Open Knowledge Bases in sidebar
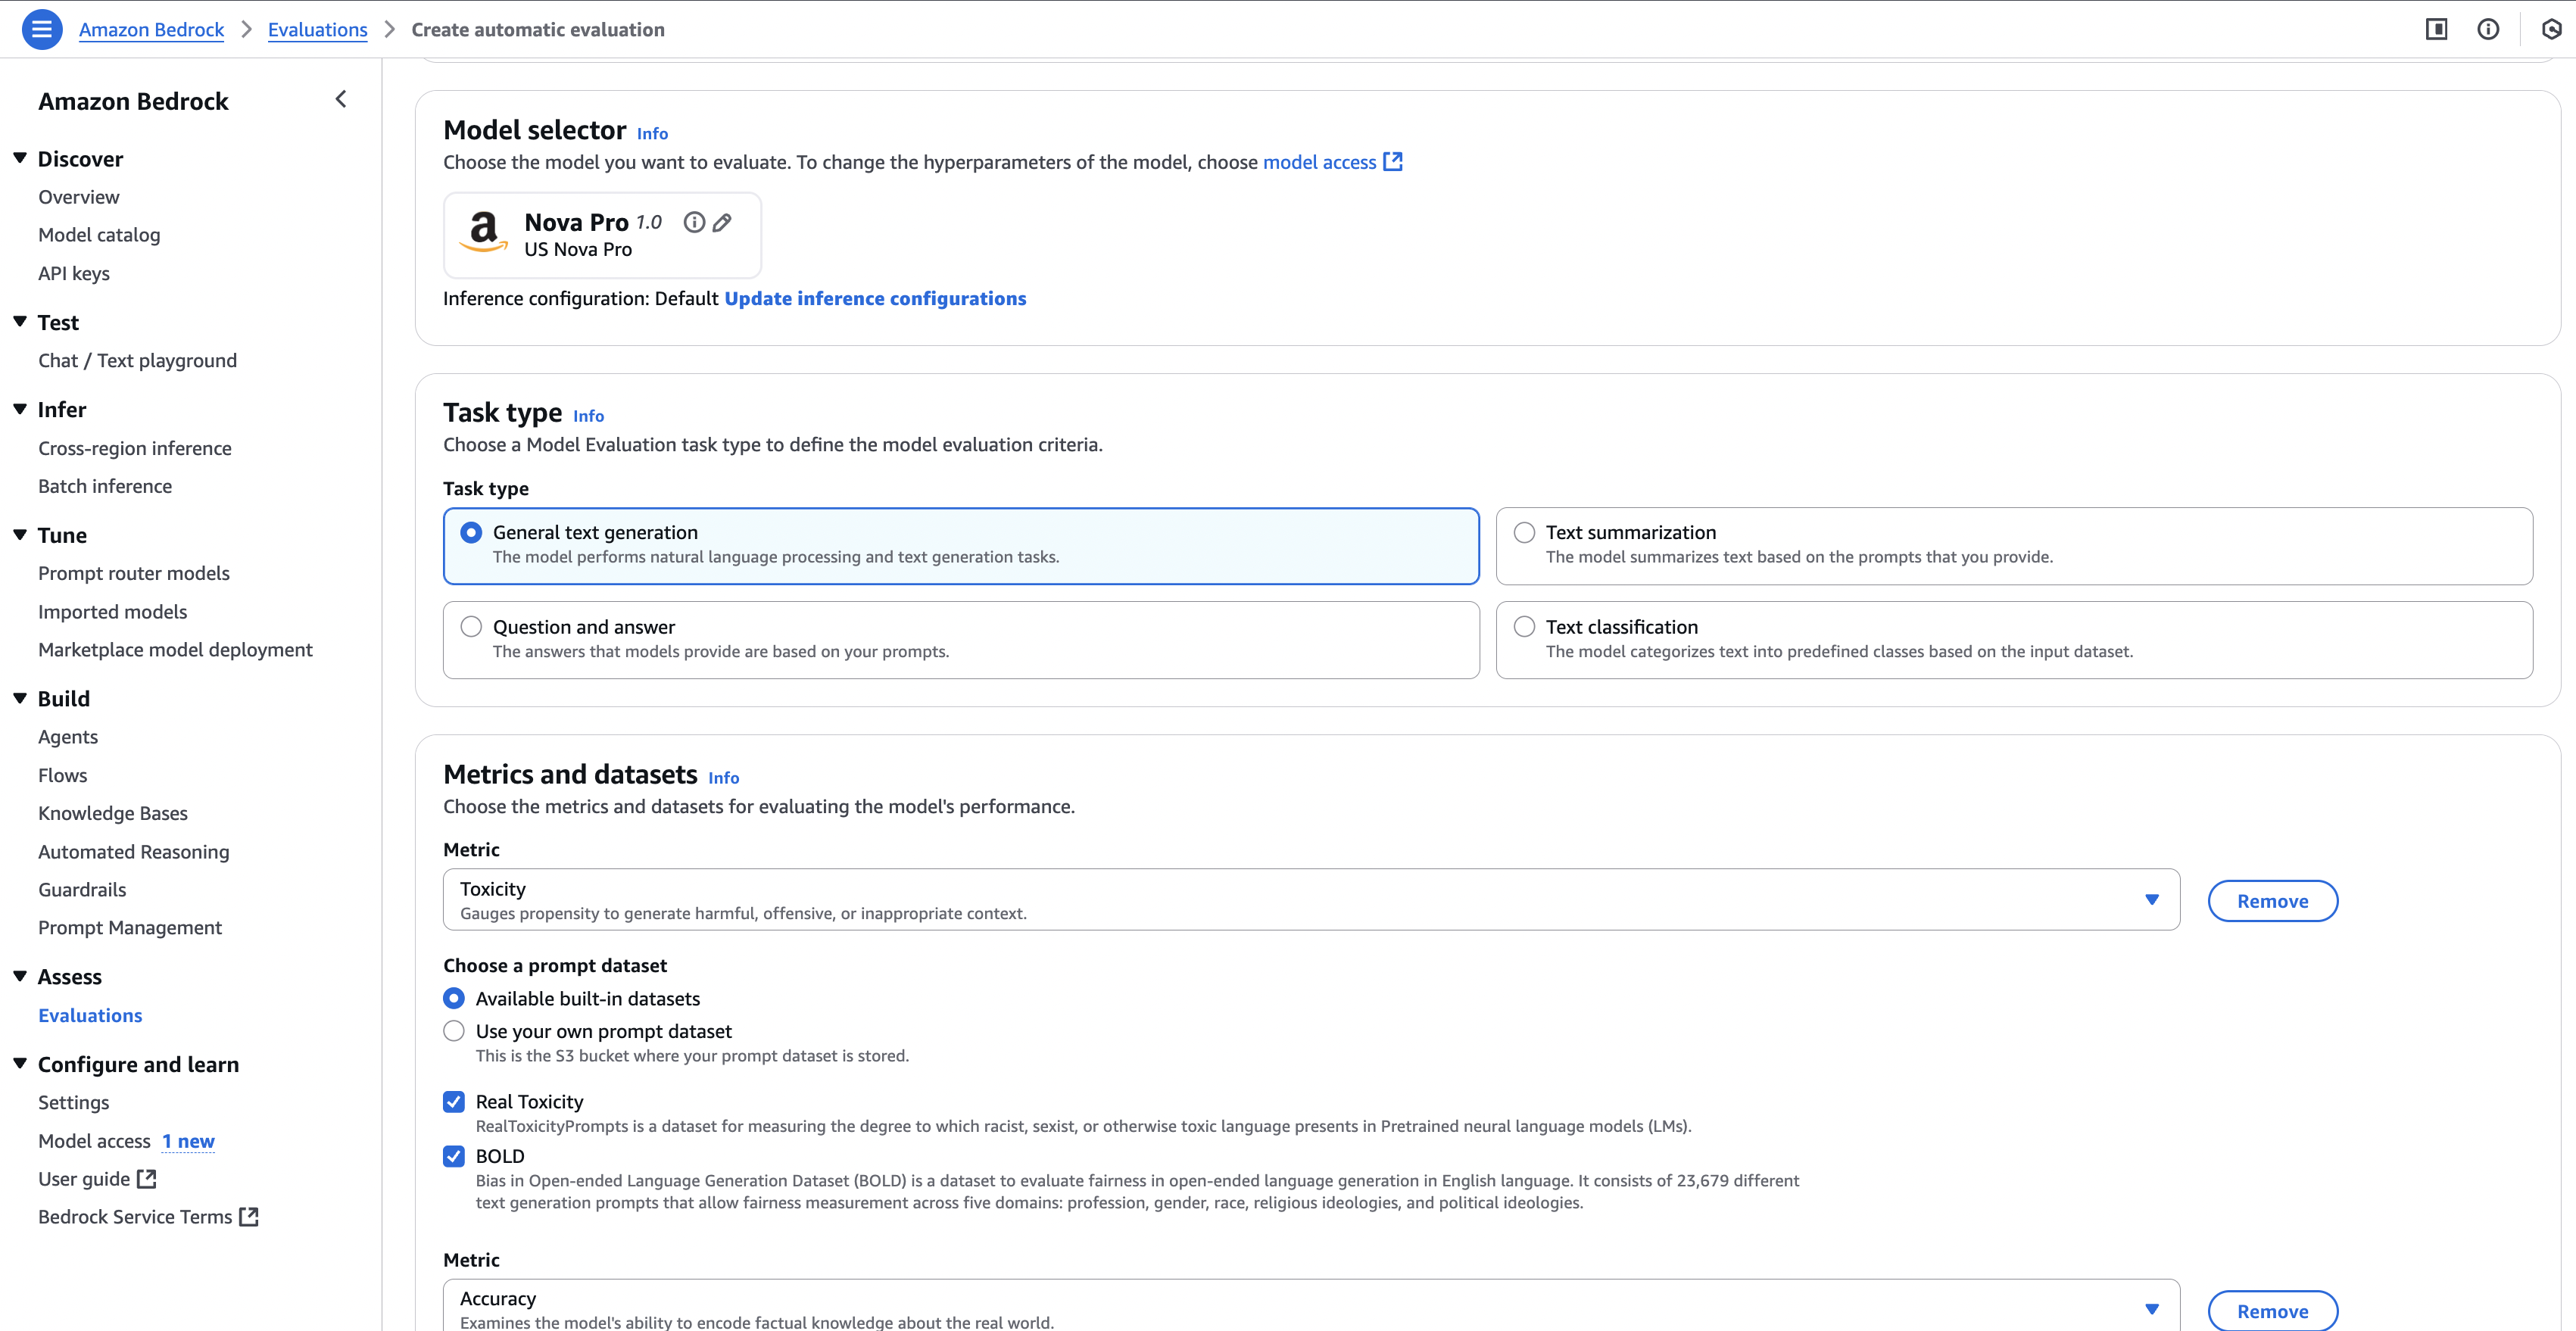 point(113,814)
